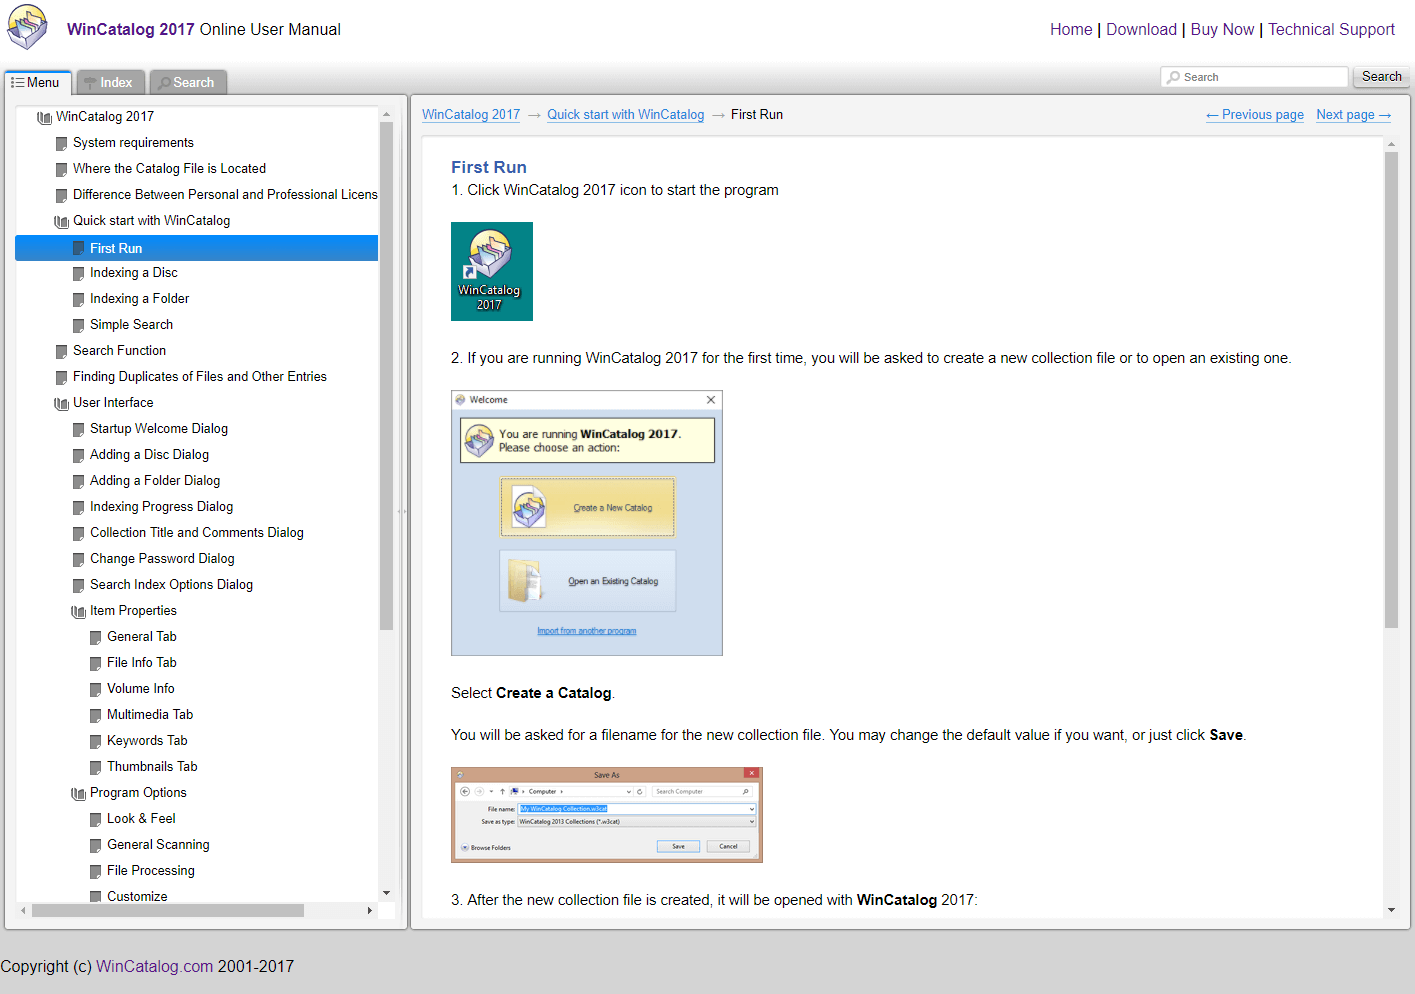
Task: Click the Welcome dialog screenshot image
Action: pyautogui.click(x=587, y=523)
